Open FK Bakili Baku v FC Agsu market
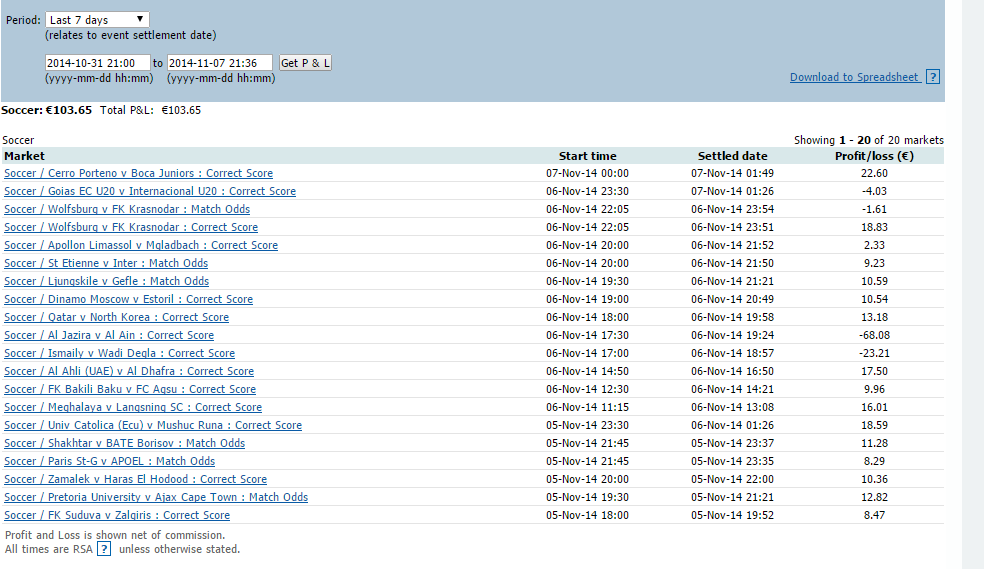Screen dimensions: 984x569 pos(130,389)
